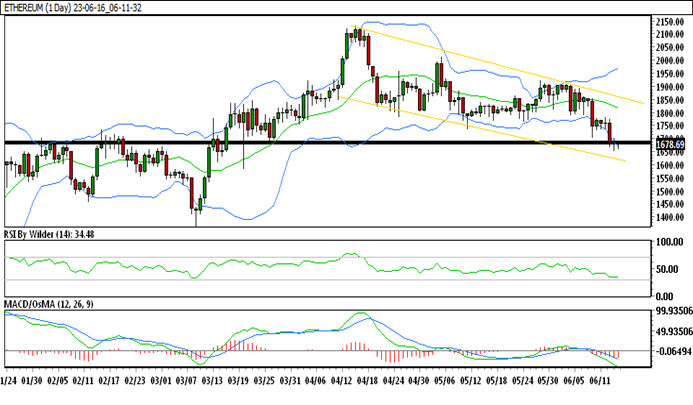Click the RSI 100.00 scale label
The image size is (693, 405).
coord(670,242)
